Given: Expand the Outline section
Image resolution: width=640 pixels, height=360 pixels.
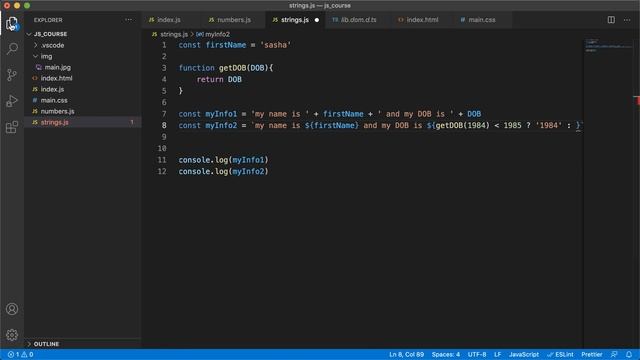Looking at the screenshot, I should point(83,344).
